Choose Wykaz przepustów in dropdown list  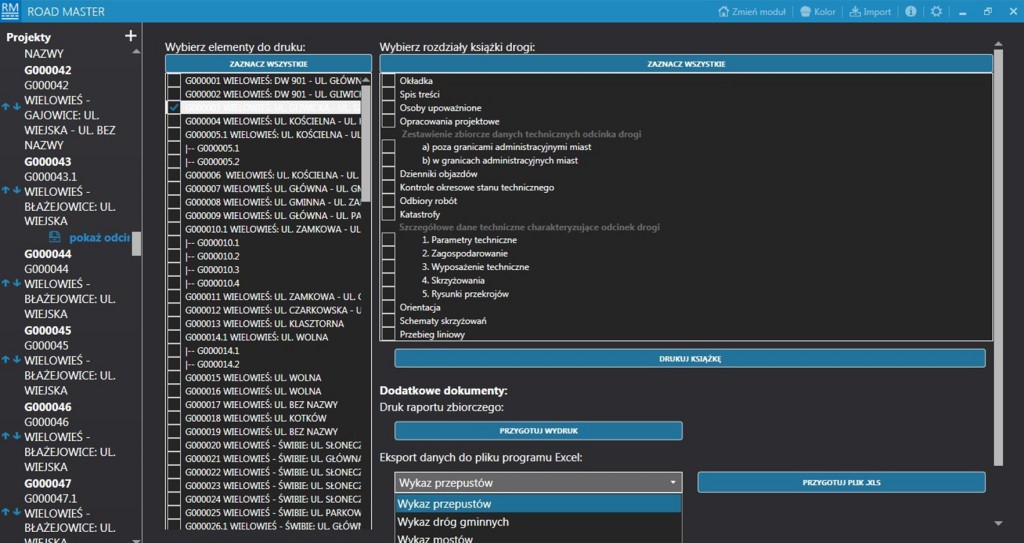pos(538,504)
